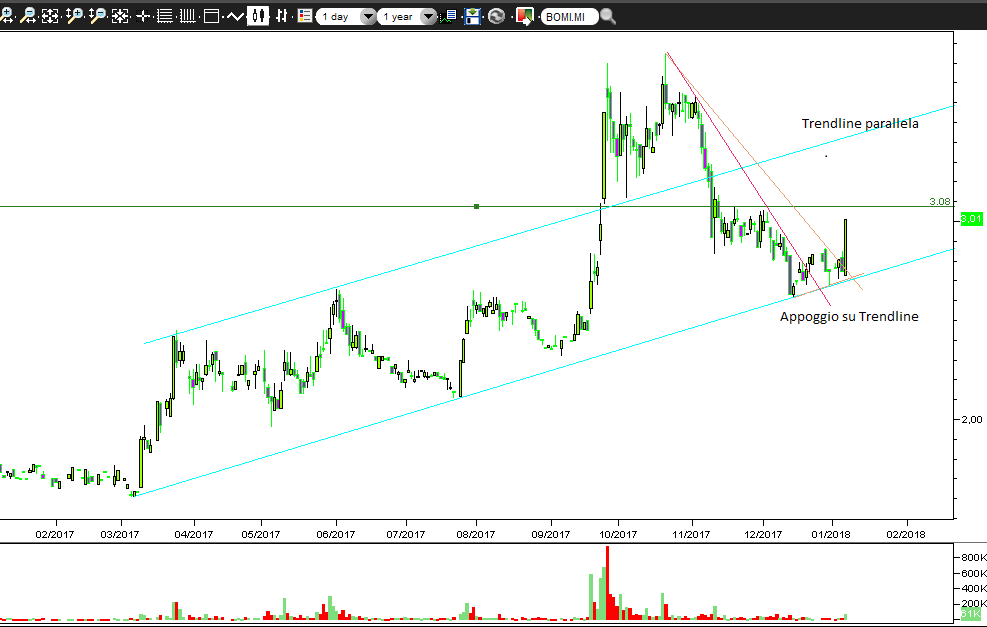The height and width of the screenshot is (627, 987).
Task: Click the green handle on horizontal line
Action: [x=477, y=206]
